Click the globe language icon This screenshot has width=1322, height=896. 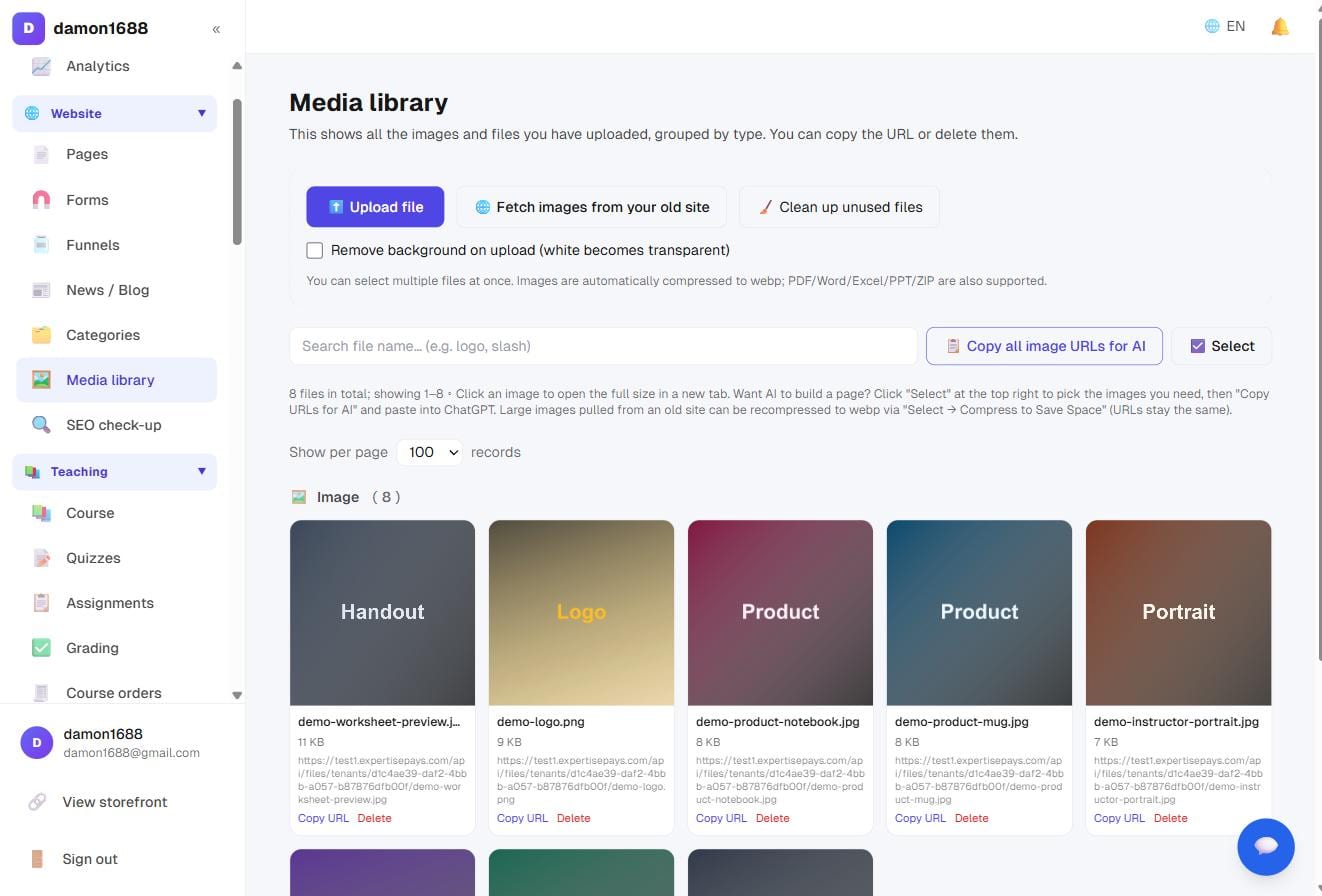point(1212,27)
